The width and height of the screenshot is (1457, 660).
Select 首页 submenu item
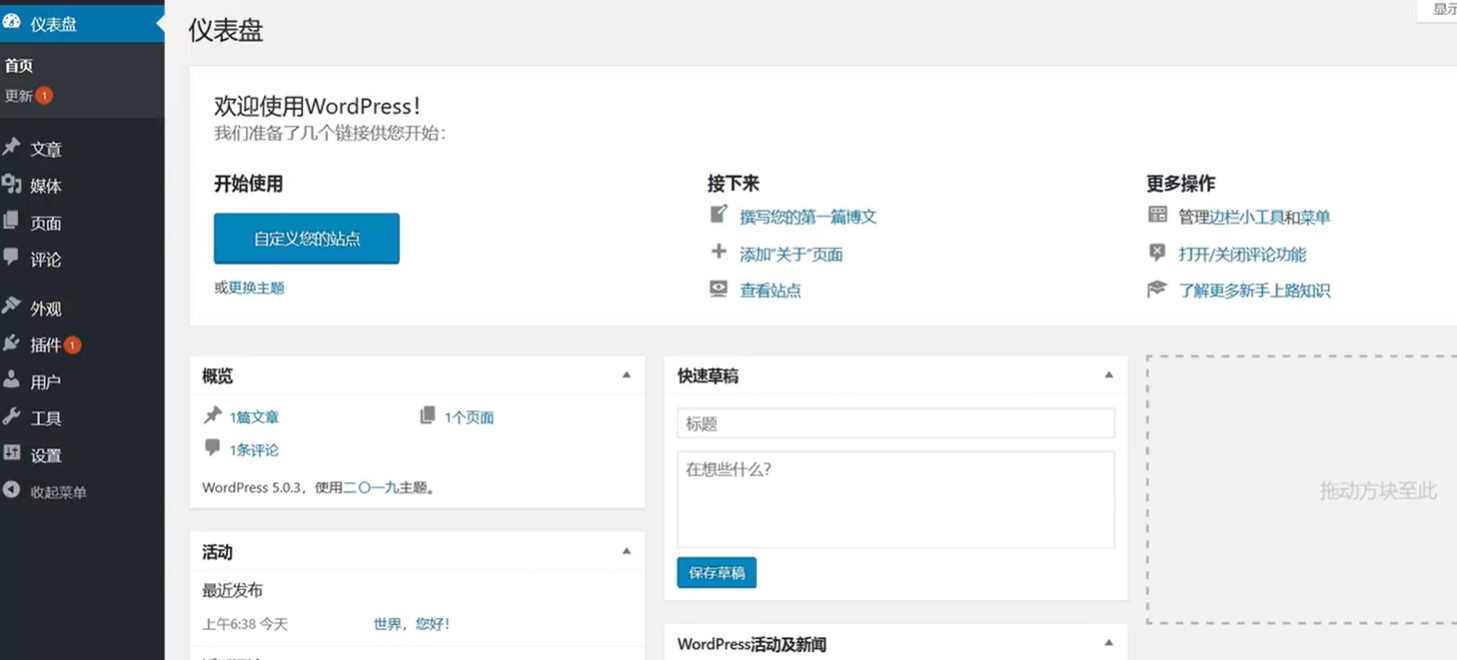coord(19,66)
